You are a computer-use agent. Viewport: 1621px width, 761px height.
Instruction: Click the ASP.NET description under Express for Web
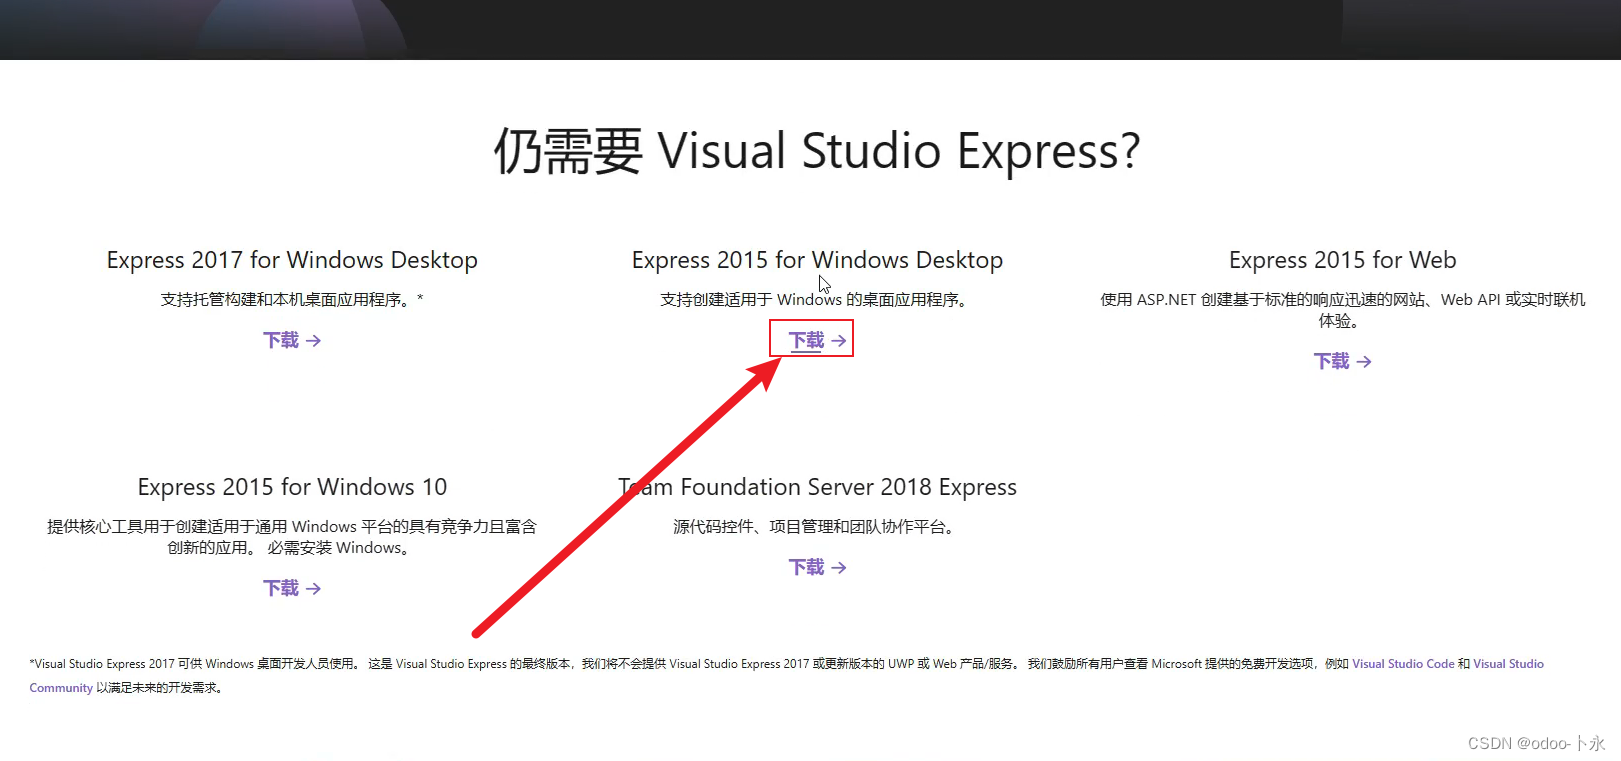pos(1342,310)
